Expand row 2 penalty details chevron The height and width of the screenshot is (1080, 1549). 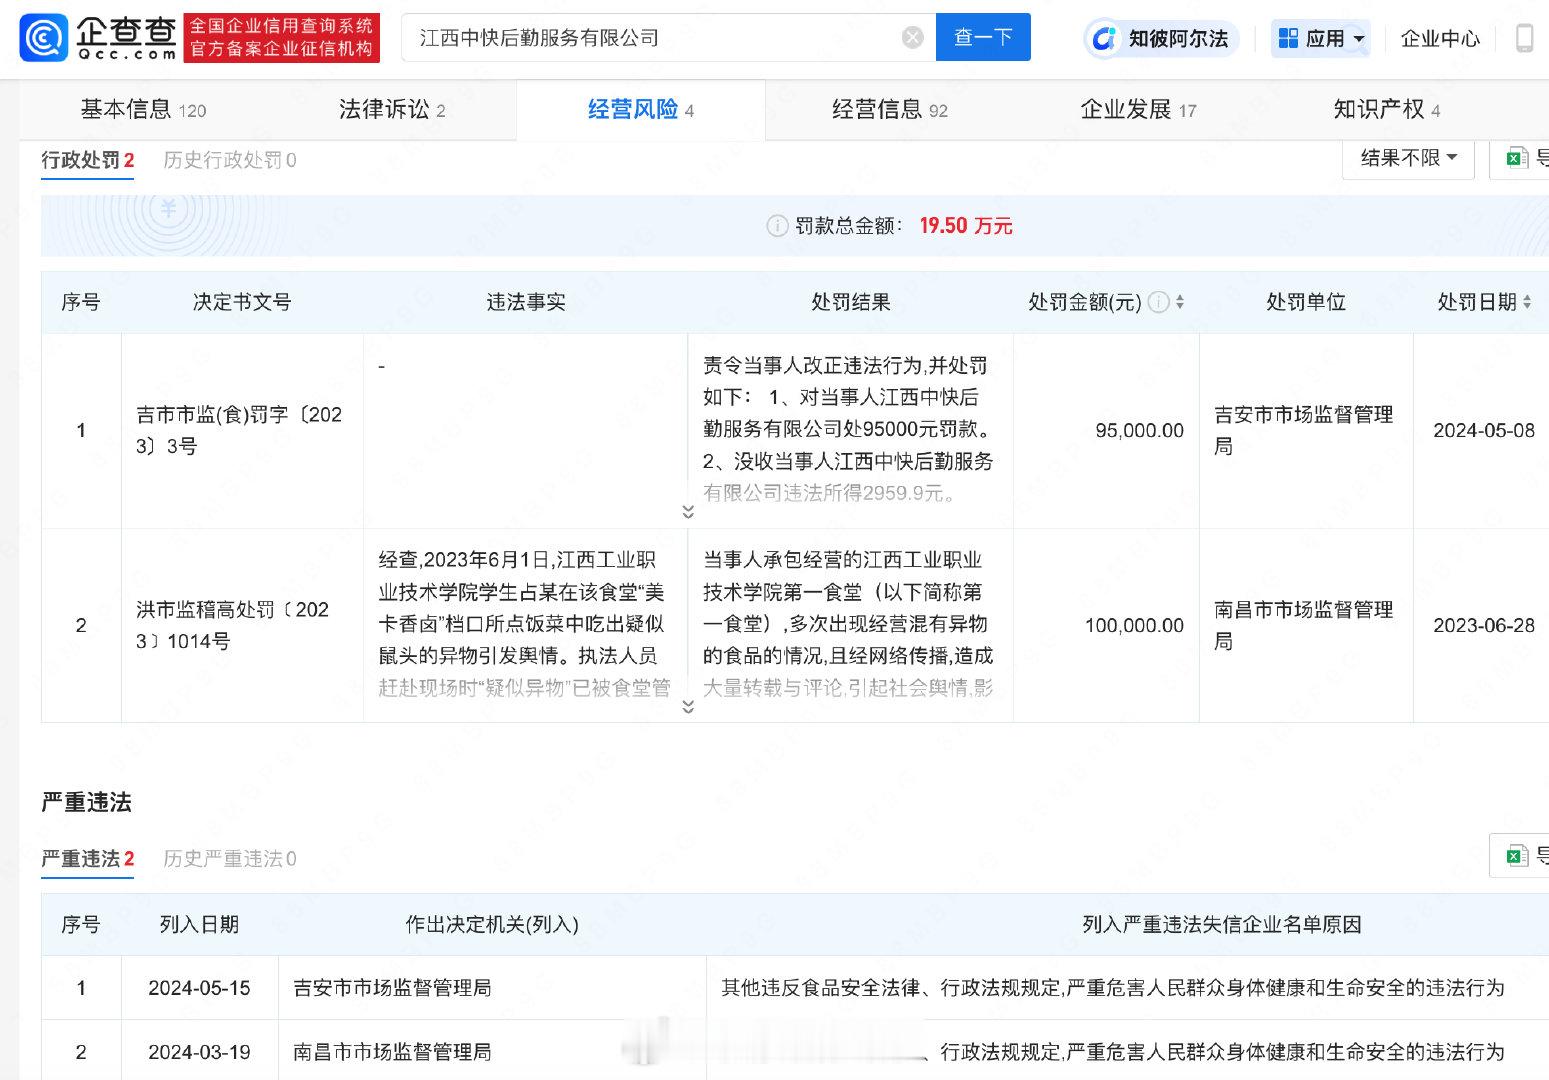[x=688, y=706]
